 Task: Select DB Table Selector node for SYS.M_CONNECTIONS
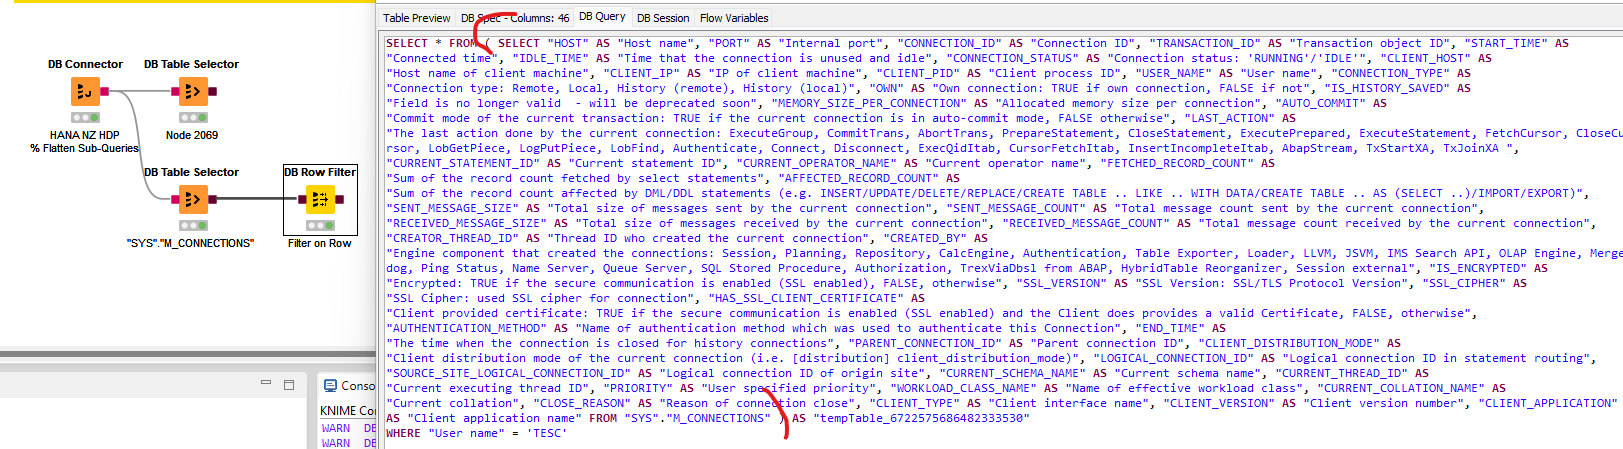coord(193,200)
